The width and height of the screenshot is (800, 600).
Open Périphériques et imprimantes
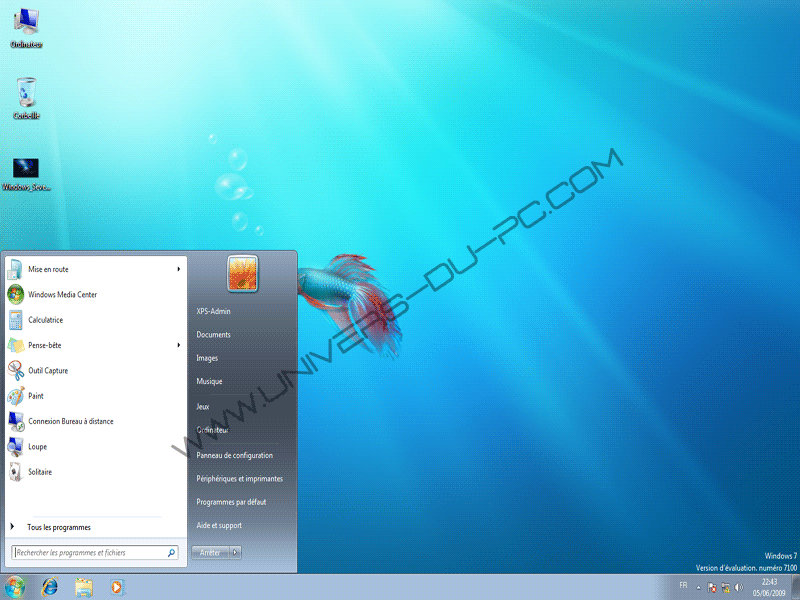[x=239, y=479]
